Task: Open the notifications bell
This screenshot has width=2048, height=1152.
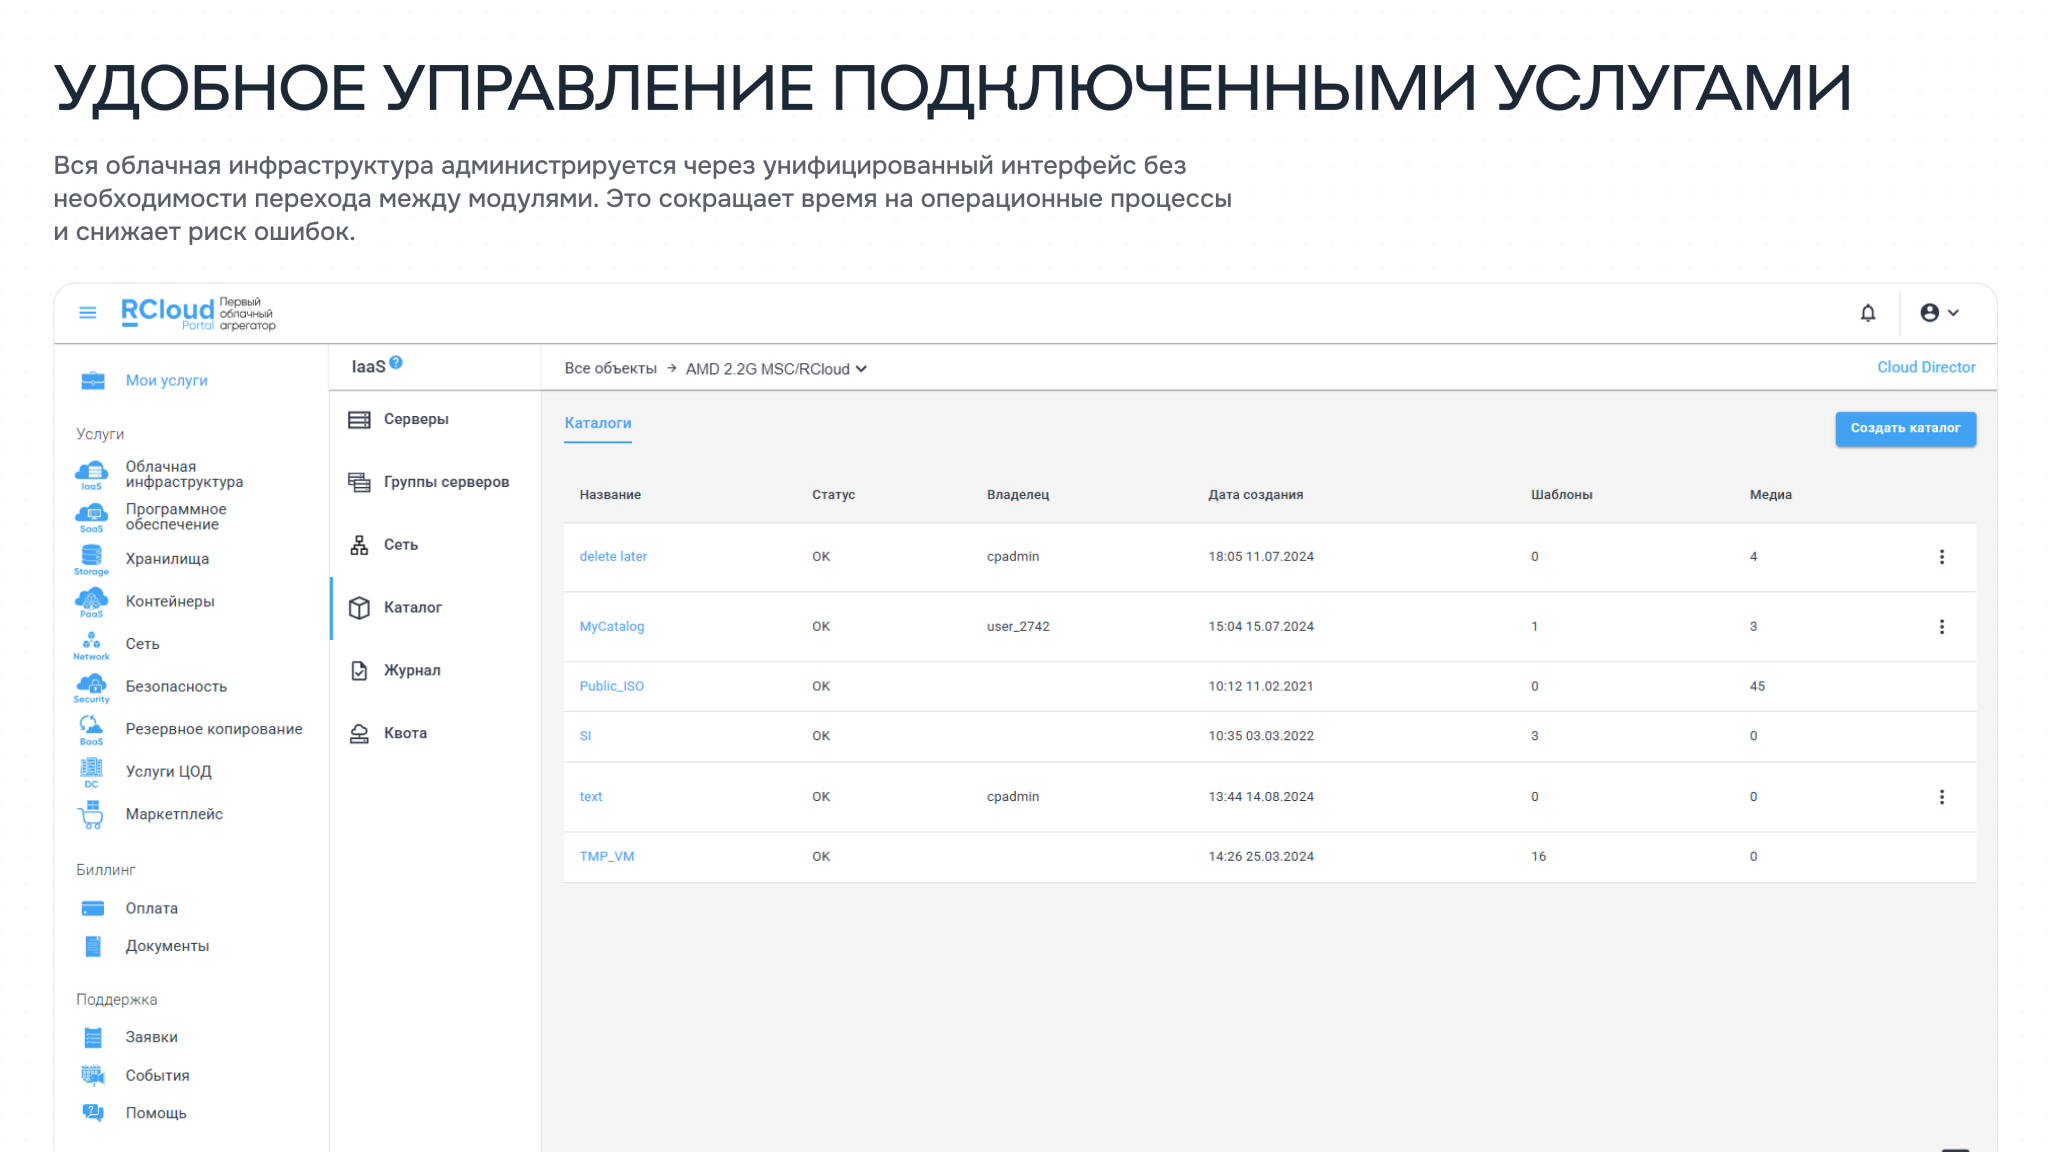Action: click(1867, 313)
